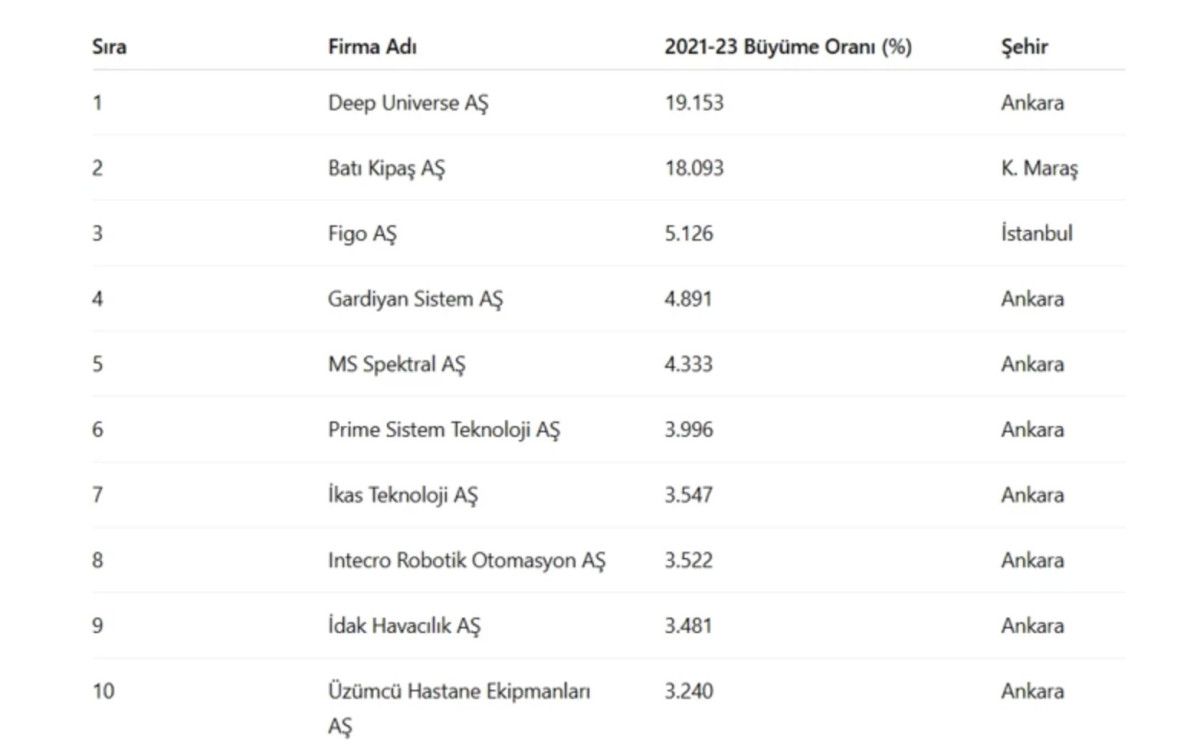Click the 19.153 growth rate value
This screenshot has width=1200, height=748.
click(x=693, y=103)
